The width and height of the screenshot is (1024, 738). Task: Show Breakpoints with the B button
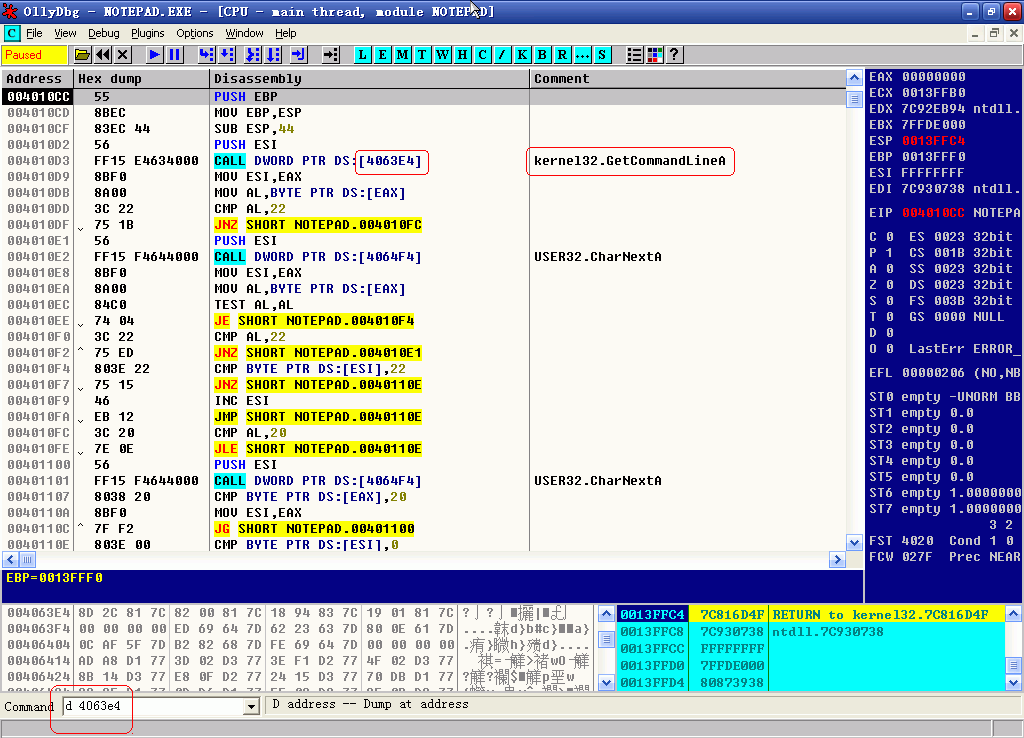[x=542, y=55]
